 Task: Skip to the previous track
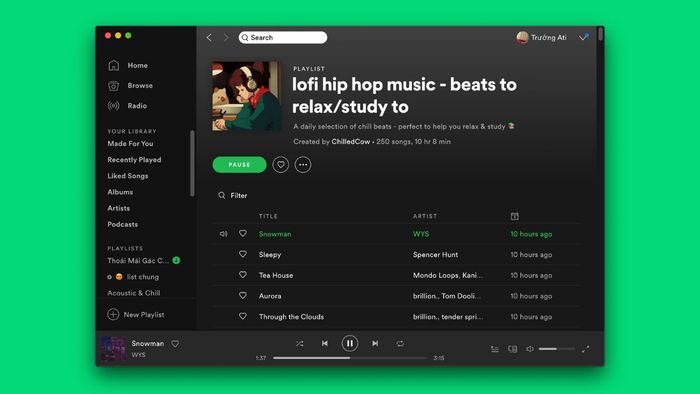(325, 344)
